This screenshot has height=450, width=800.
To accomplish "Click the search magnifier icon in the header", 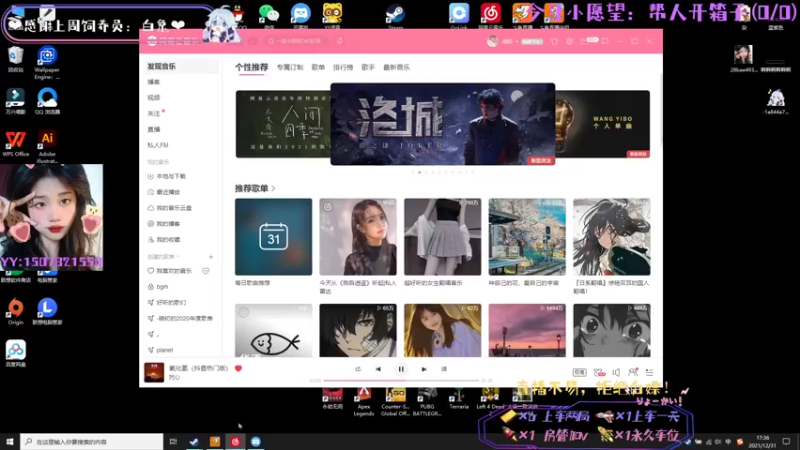I will [x=271, y=41].
